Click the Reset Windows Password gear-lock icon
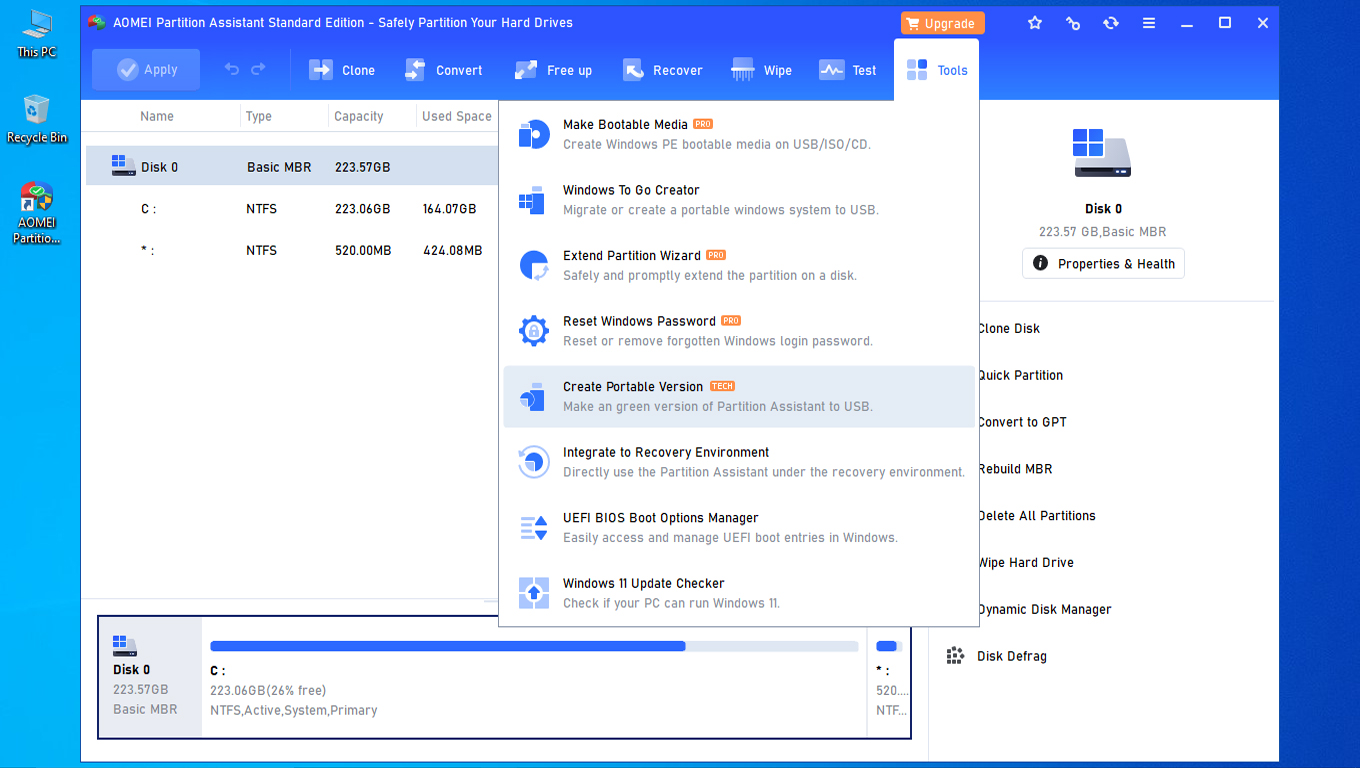The height and width of the screenshot is (768, 1360). pos(534,331)
